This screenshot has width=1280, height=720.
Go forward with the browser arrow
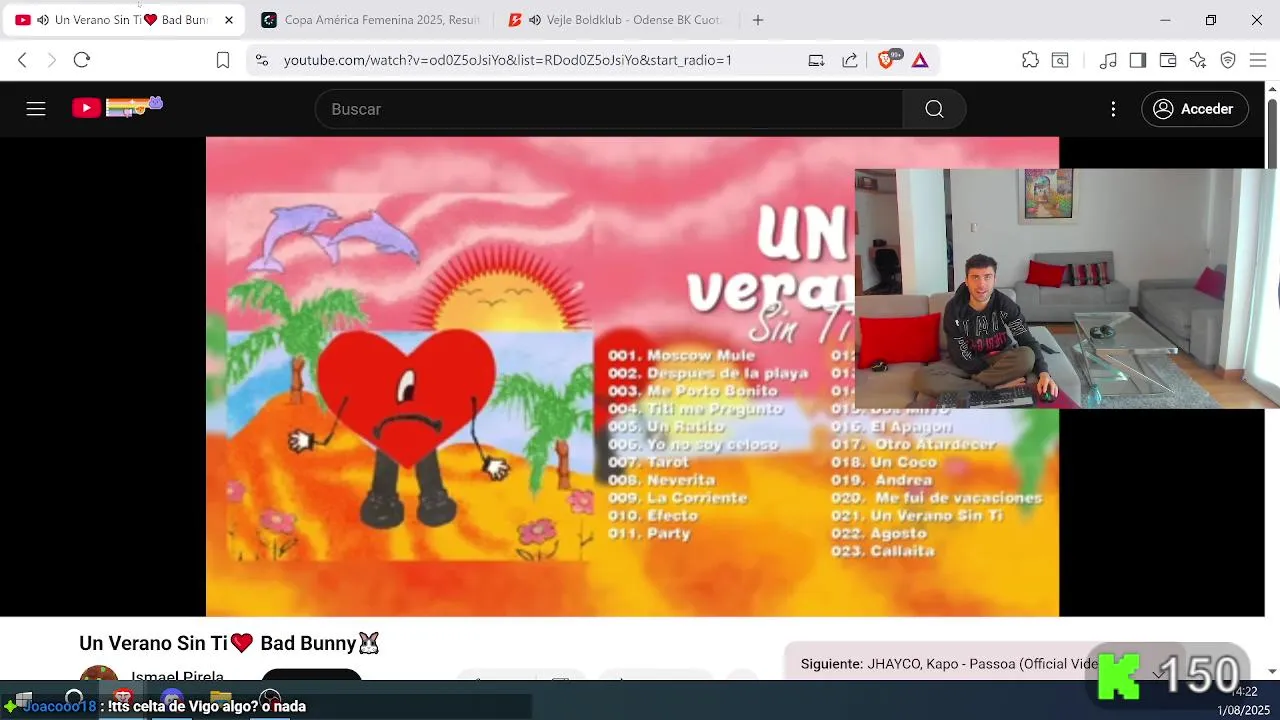[x=52, y=60]
